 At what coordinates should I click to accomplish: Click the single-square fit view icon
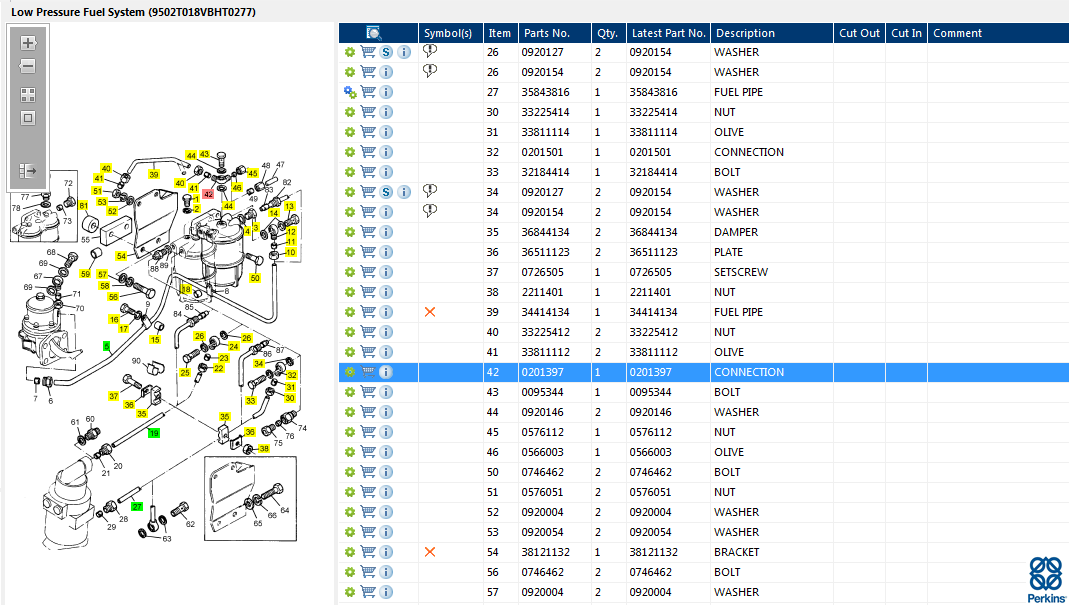pos(28,118)
